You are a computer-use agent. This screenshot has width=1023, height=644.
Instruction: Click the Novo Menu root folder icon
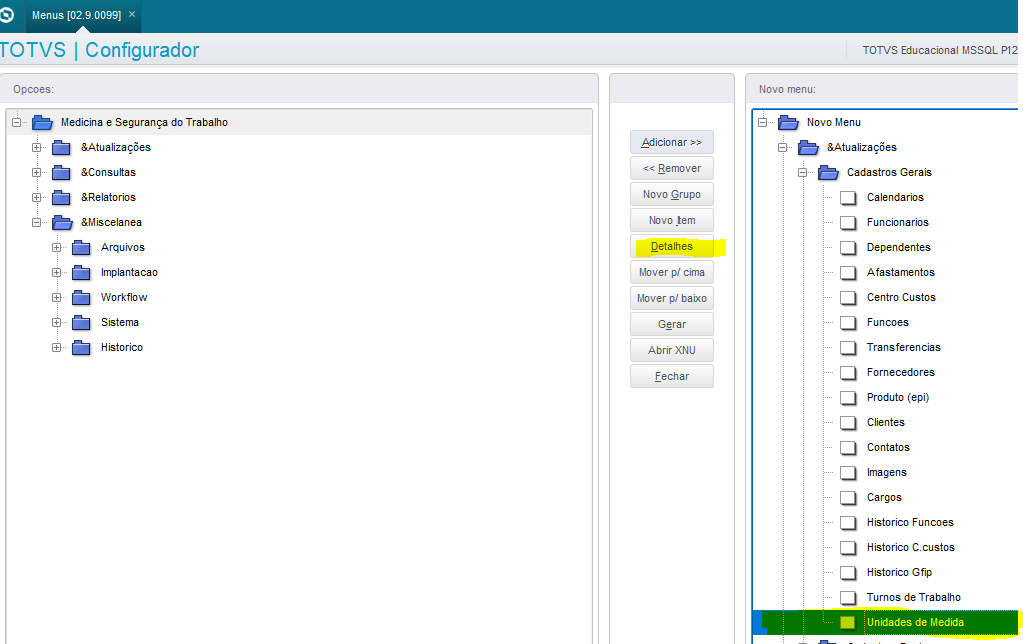(x=789, y=122)
